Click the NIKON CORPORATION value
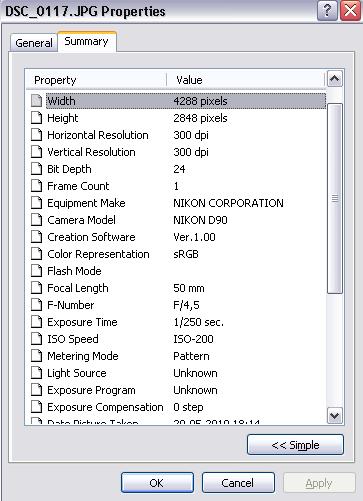Viewport: 363px width, 501px height. pyautogui.click(x=228, y=203)
